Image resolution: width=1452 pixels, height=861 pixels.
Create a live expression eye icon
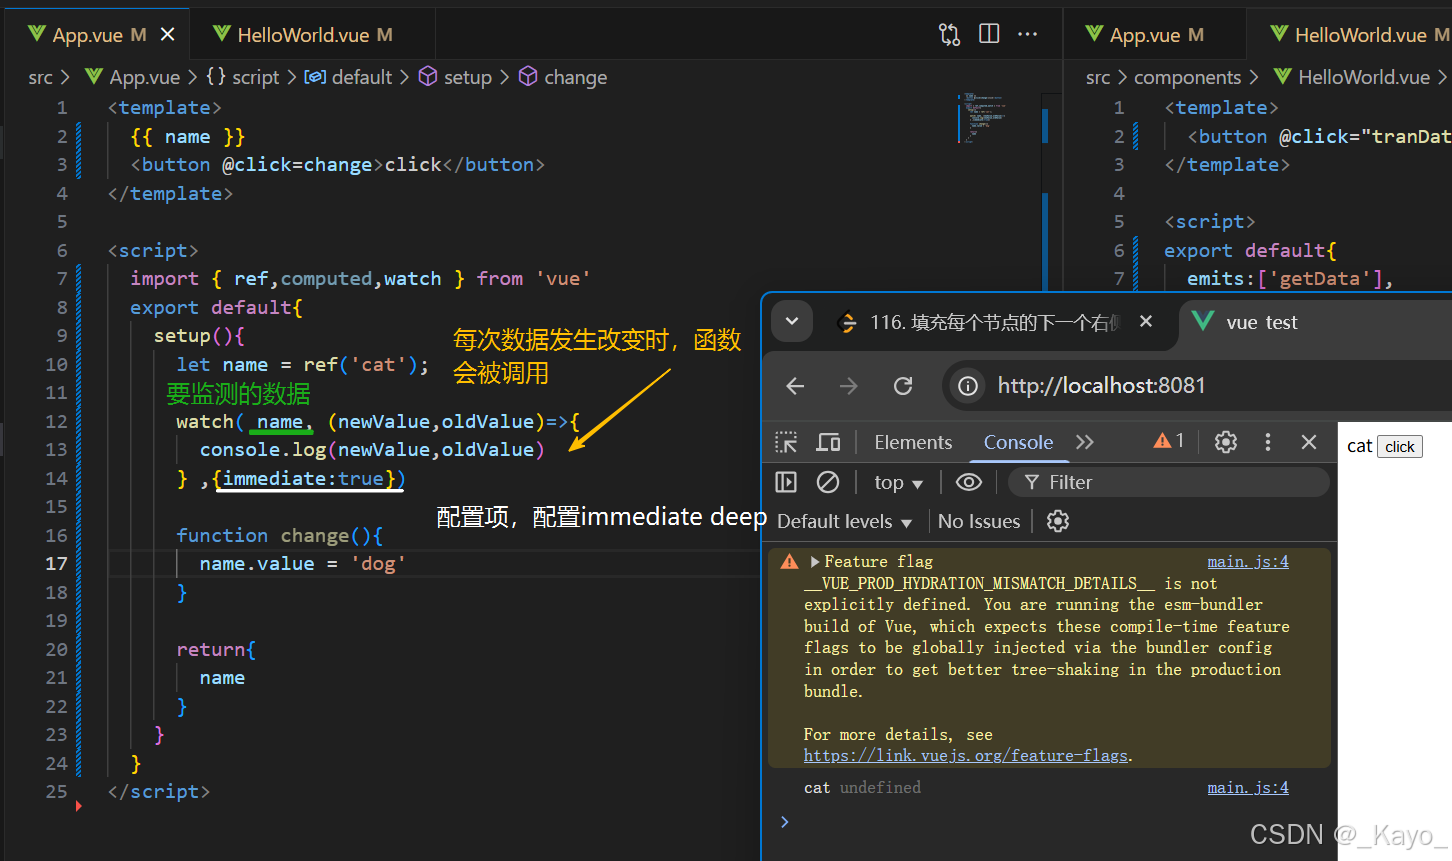click(968, 482)
